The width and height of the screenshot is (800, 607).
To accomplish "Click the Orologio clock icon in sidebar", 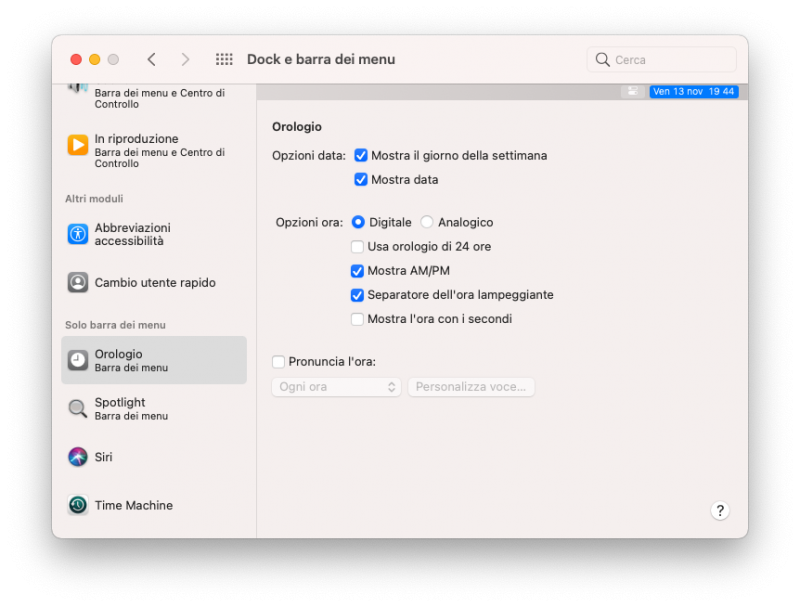I will pos(78,360).
